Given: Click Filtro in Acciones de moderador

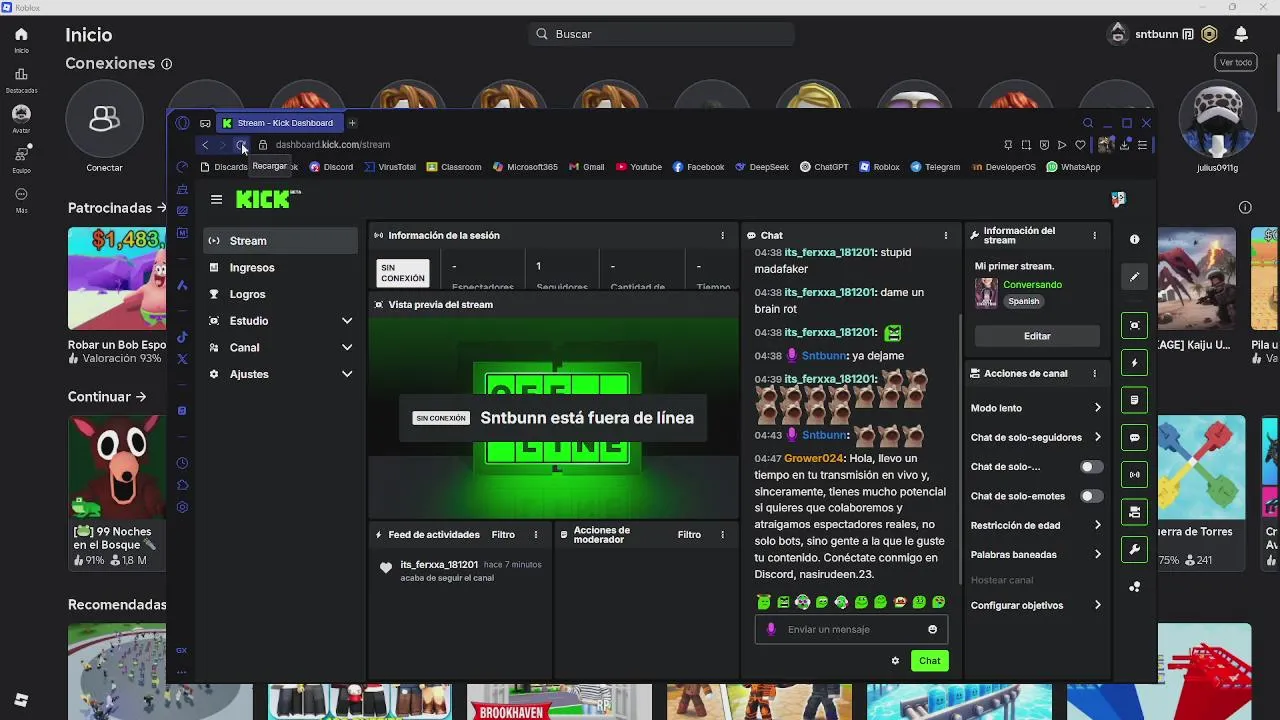Looking at the screenshot, I should [x=689, y=535].
